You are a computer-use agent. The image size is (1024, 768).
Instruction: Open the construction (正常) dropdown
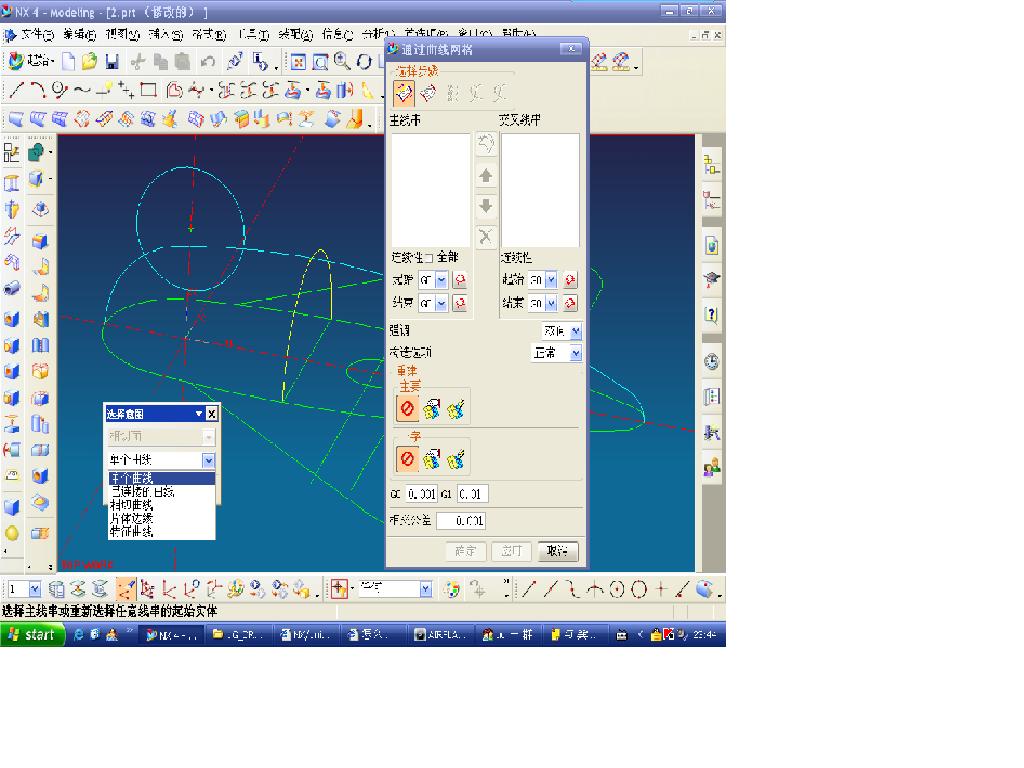coord(575,353)
